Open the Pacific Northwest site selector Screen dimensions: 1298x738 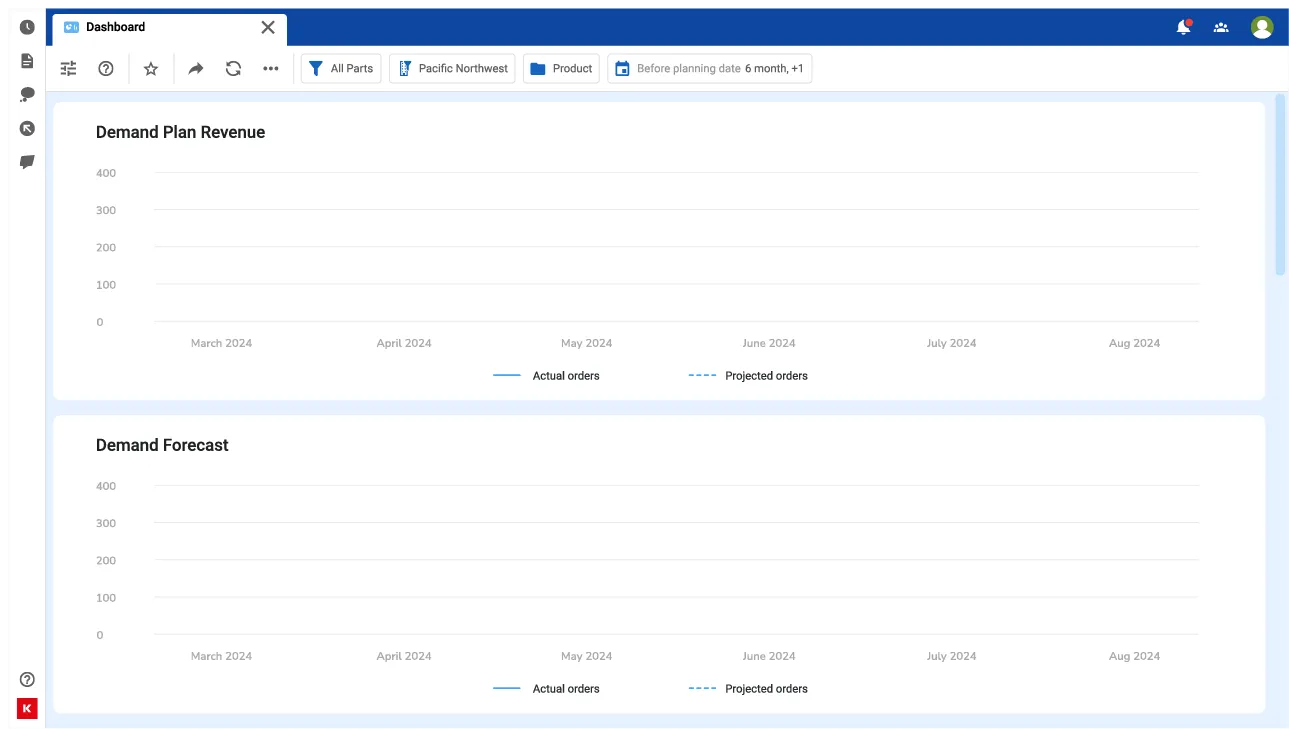(x=452, y=68)
